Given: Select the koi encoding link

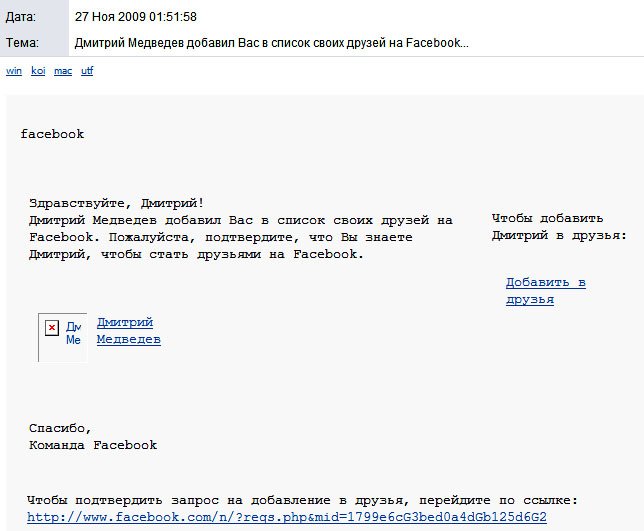Looking at the screenshot, I should 38,71.
